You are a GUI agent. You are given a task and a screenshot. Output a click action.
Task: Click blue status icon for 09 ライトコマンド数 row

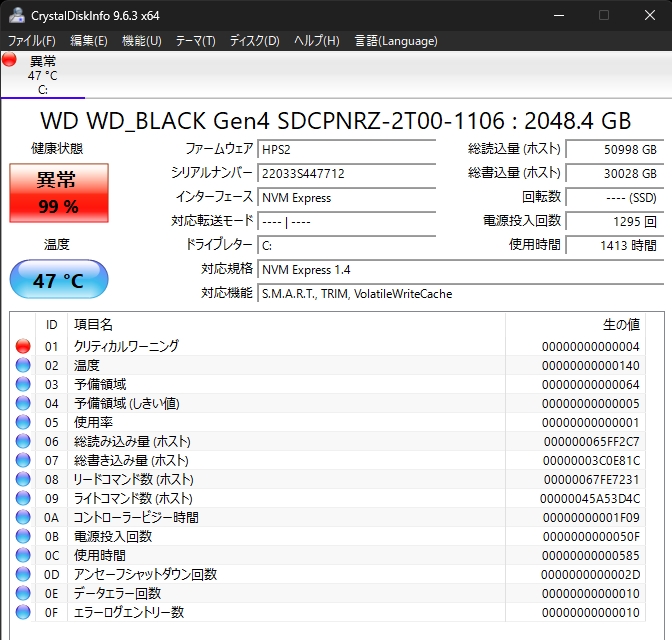click(23, 498)
